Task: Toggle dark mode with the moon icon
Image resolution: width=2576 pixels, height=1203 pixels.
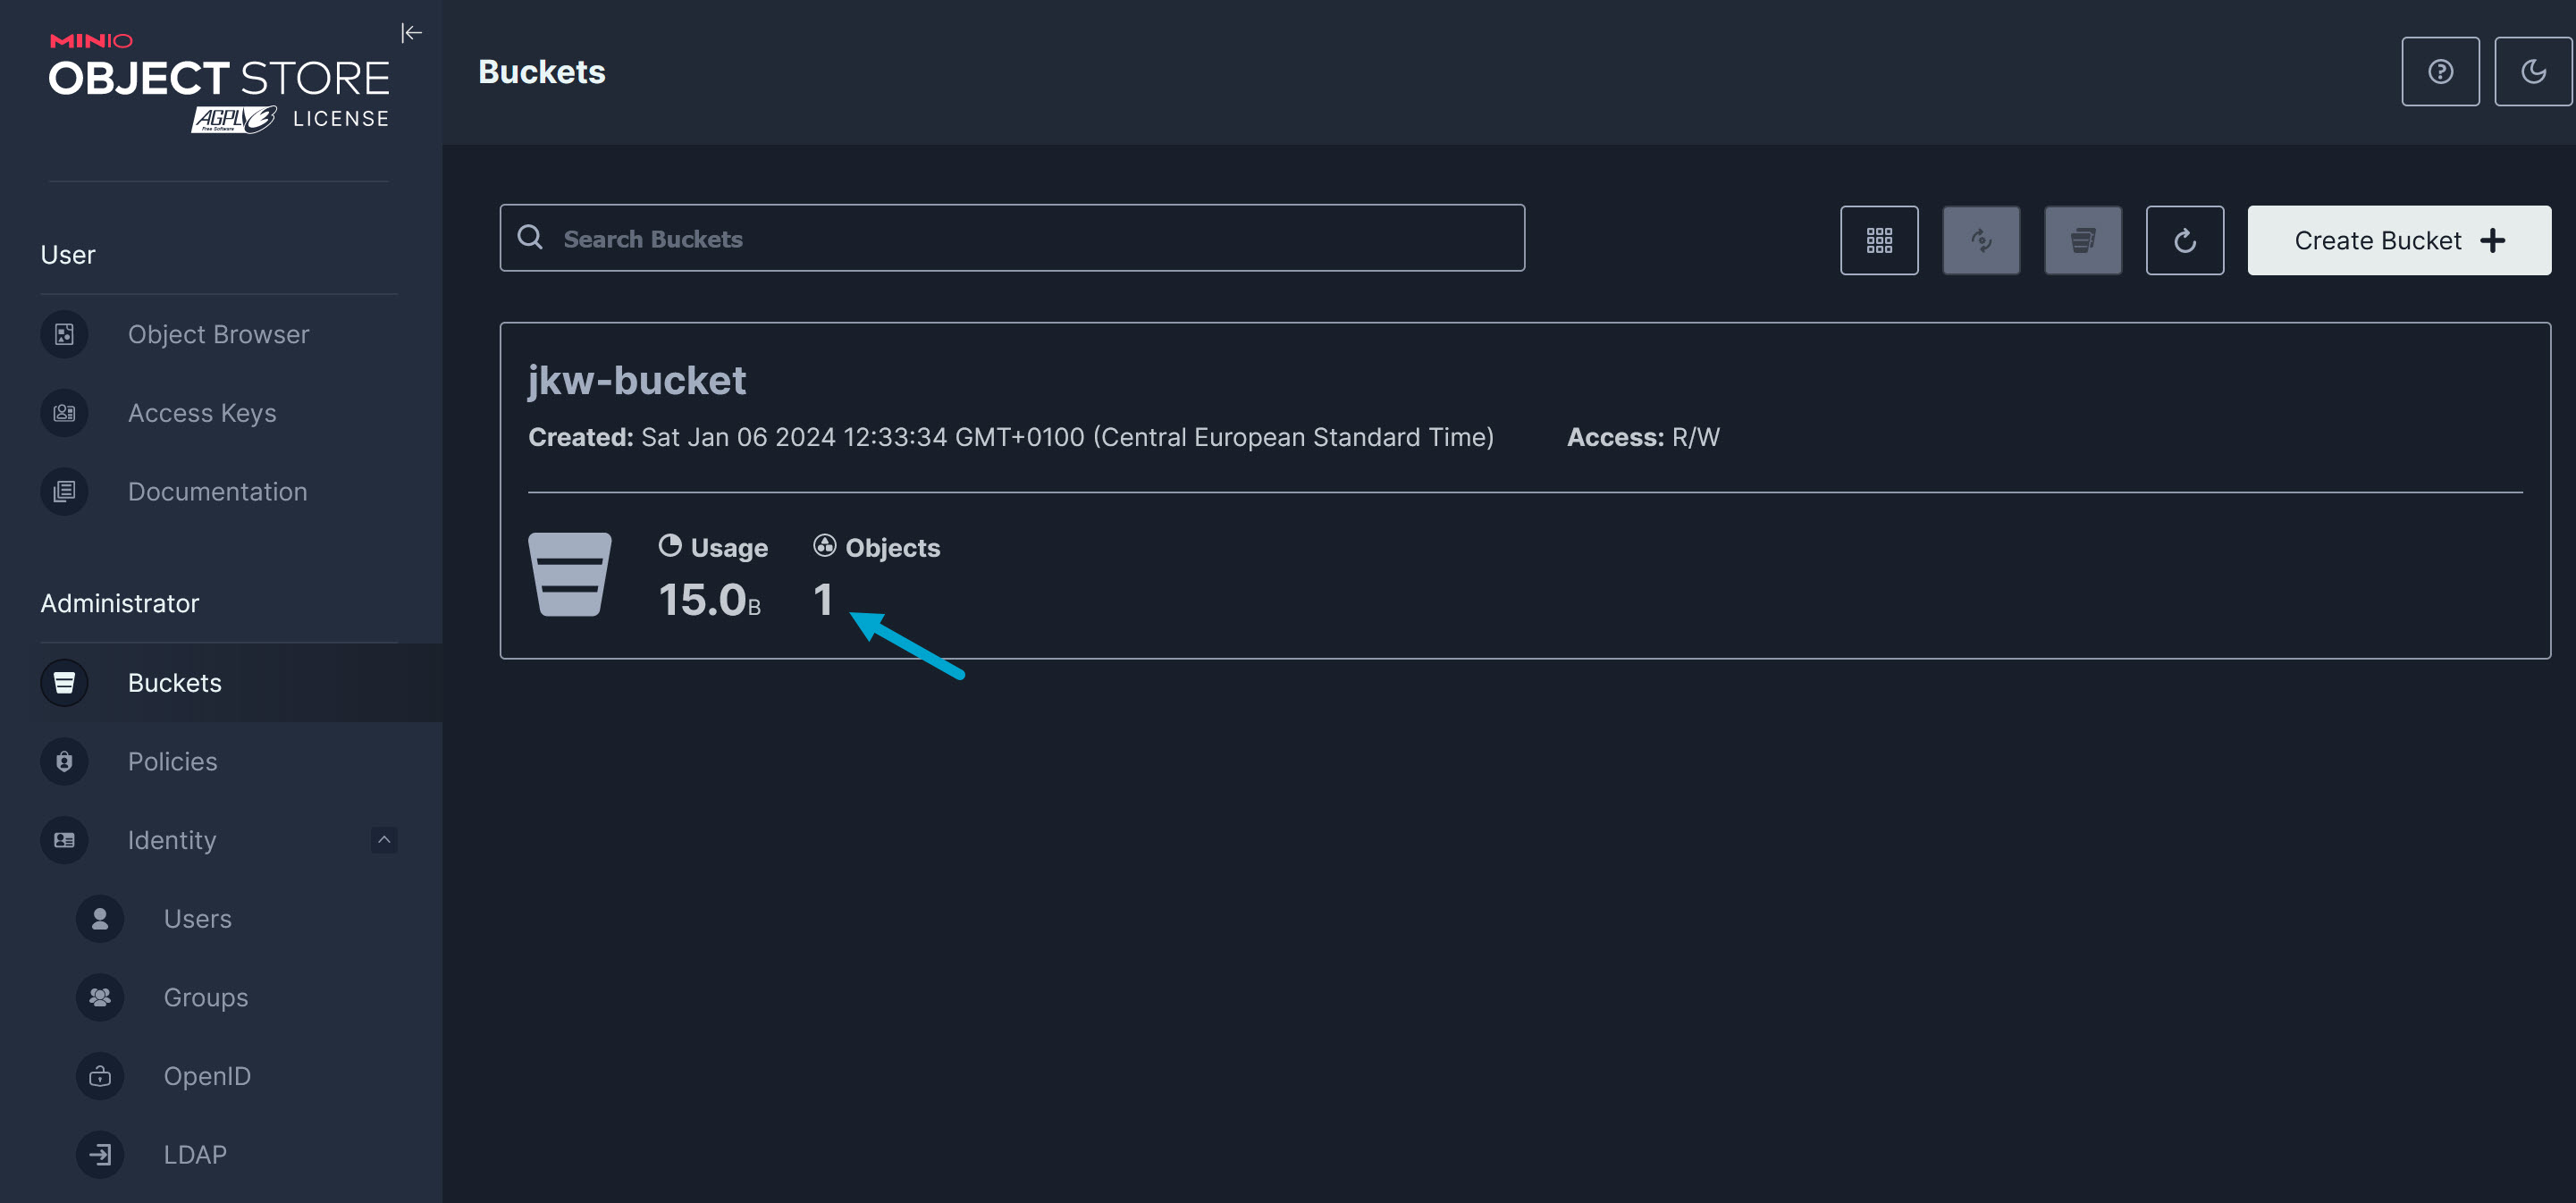Action: [2533, 71]
